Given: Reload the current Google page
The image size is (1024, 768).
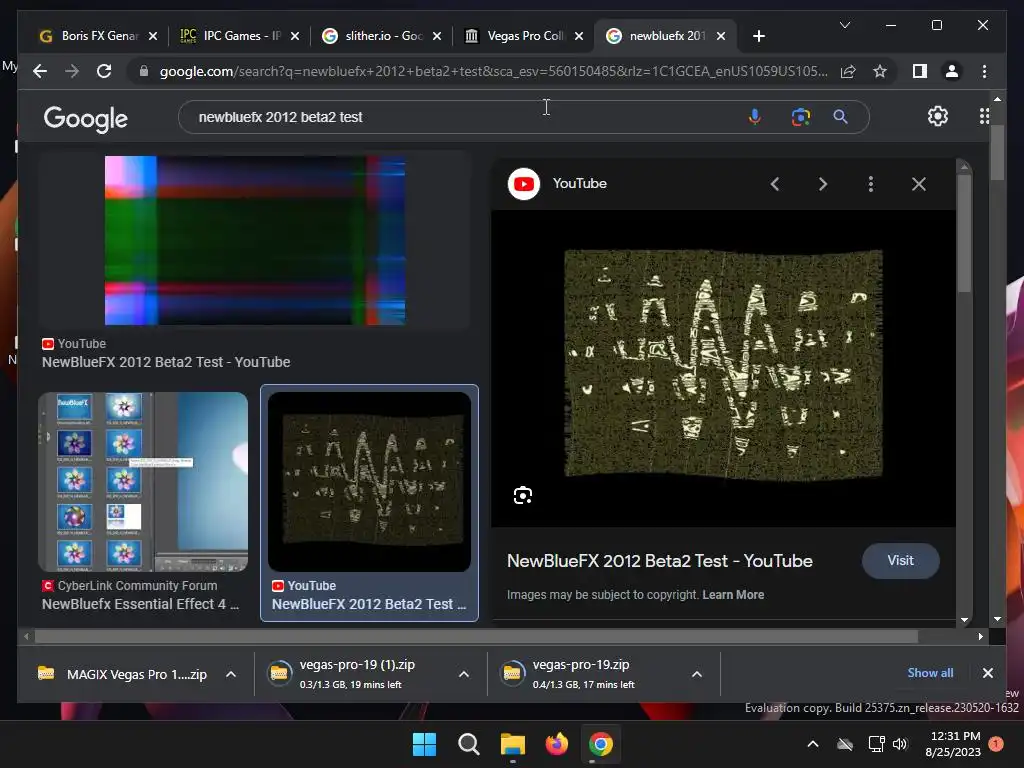Looking at the screenshot, I should click(x=104, y=71).
